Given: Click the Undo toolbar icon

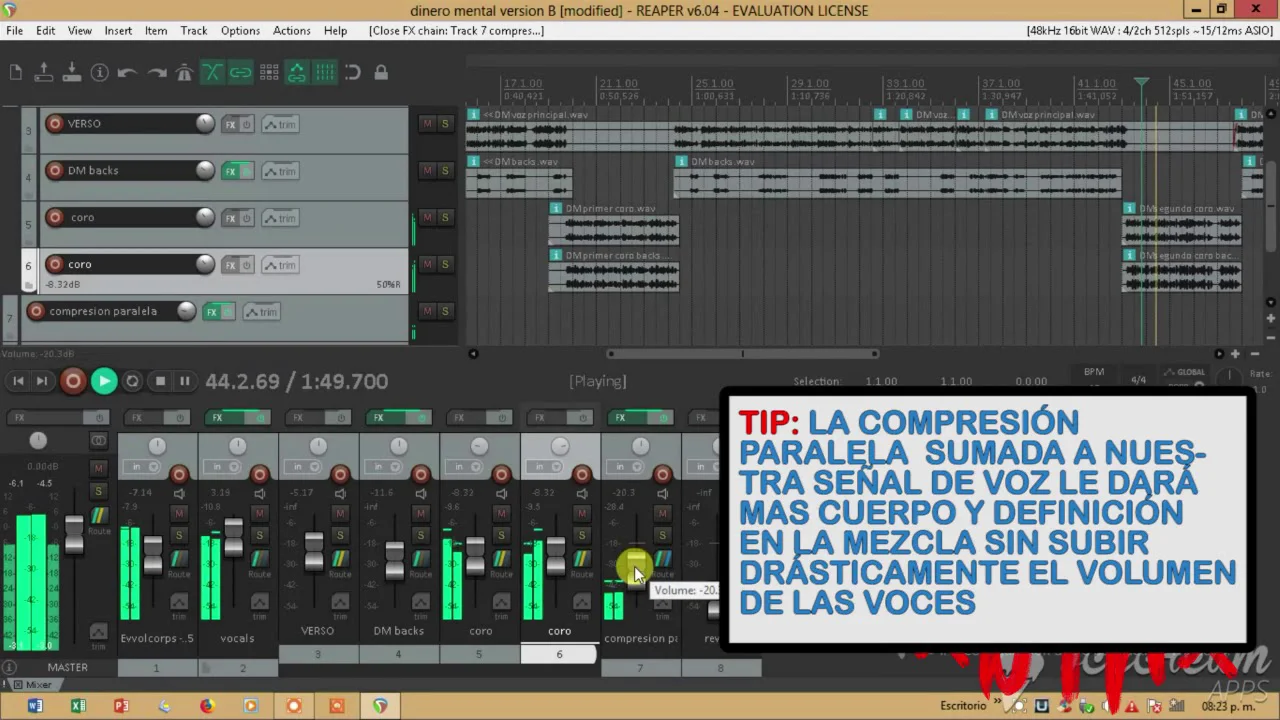Looking at the screenshot, I should click(128, 72).
